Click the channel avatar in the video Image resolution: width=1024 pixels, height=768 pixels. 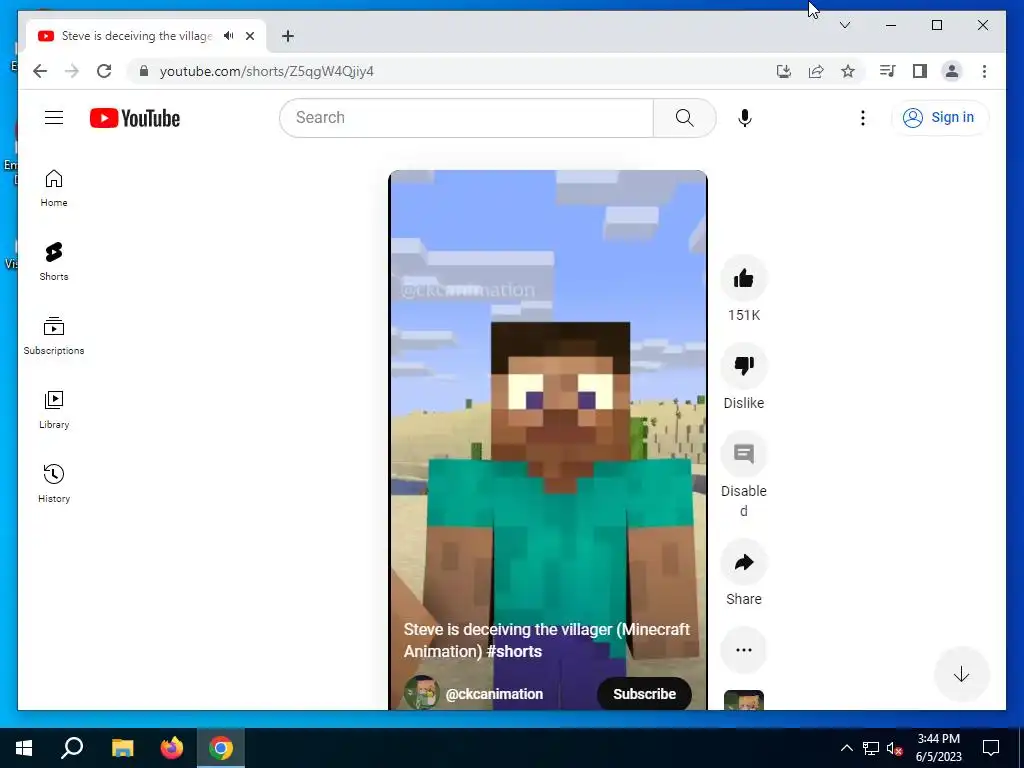(x=421, y=693)
